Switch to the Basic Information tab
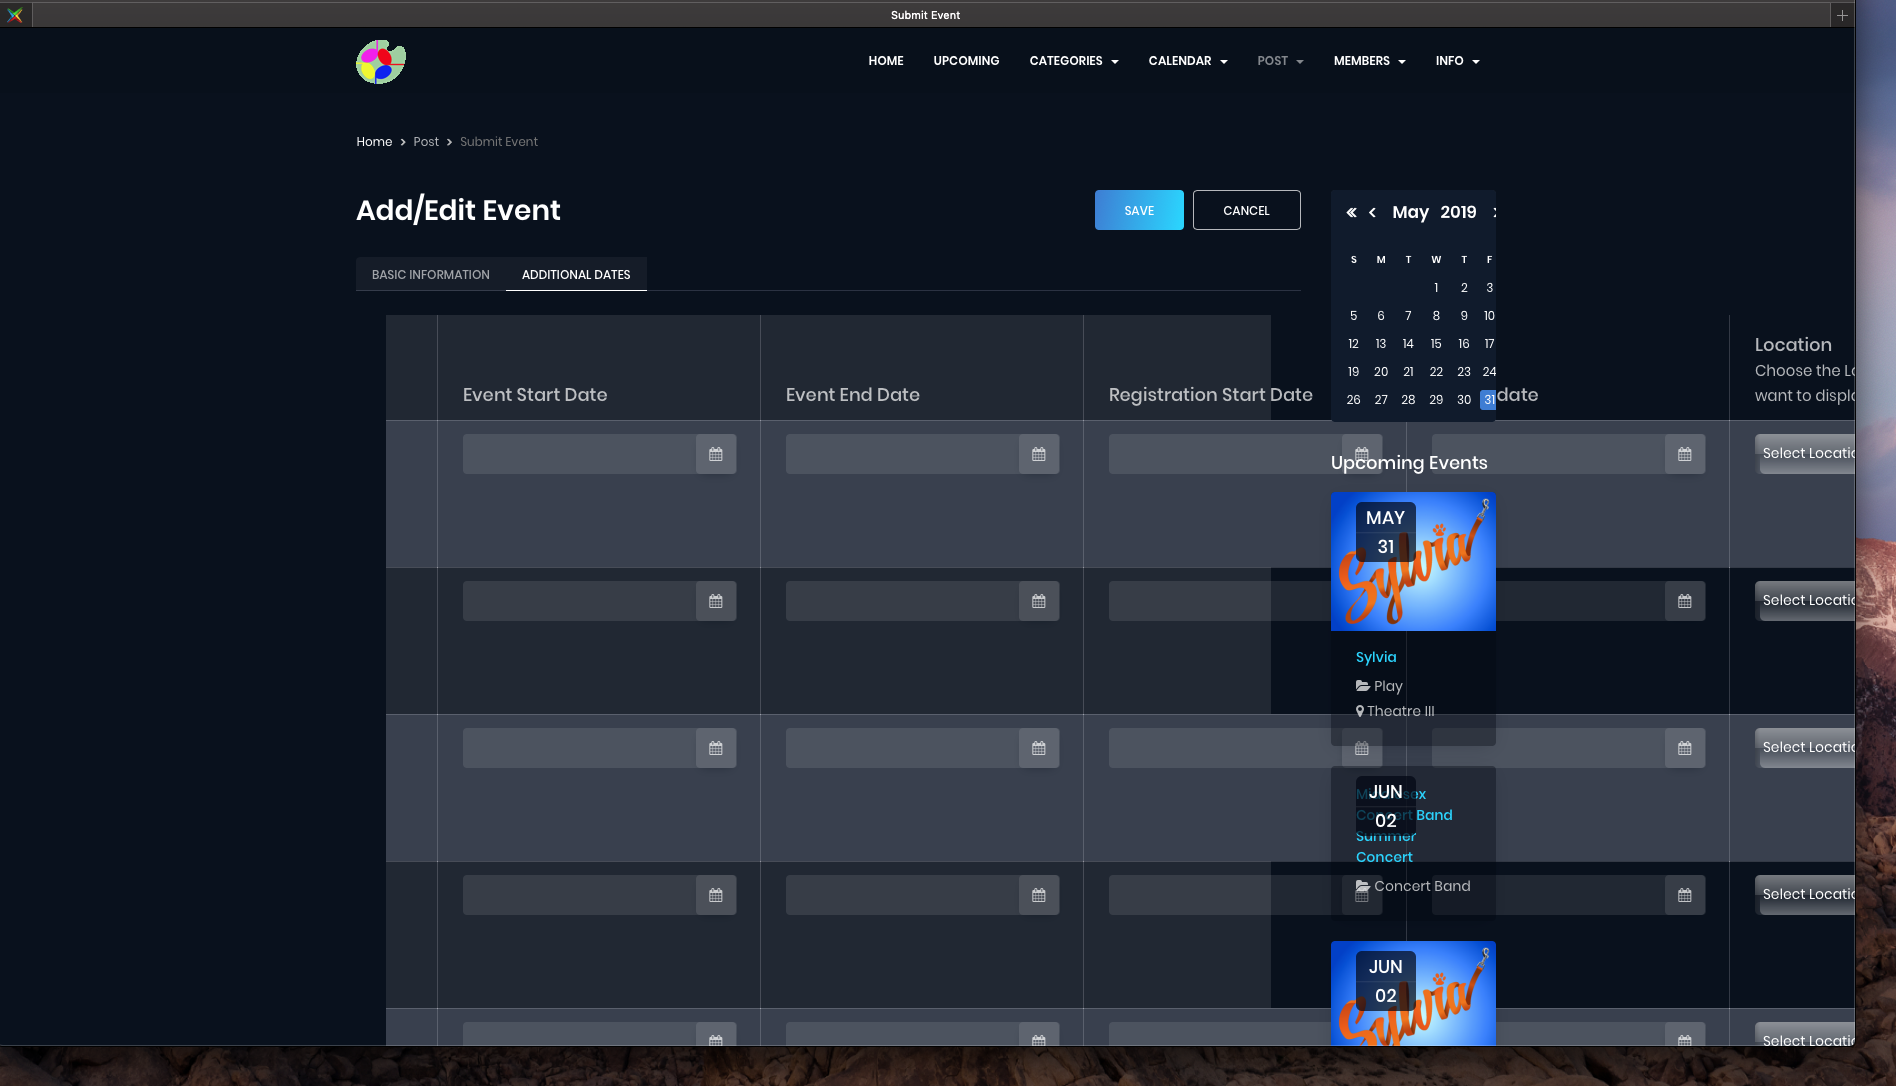This screenshot has width=1896, height=1086. pyautogui.click(x=431, y=275)
